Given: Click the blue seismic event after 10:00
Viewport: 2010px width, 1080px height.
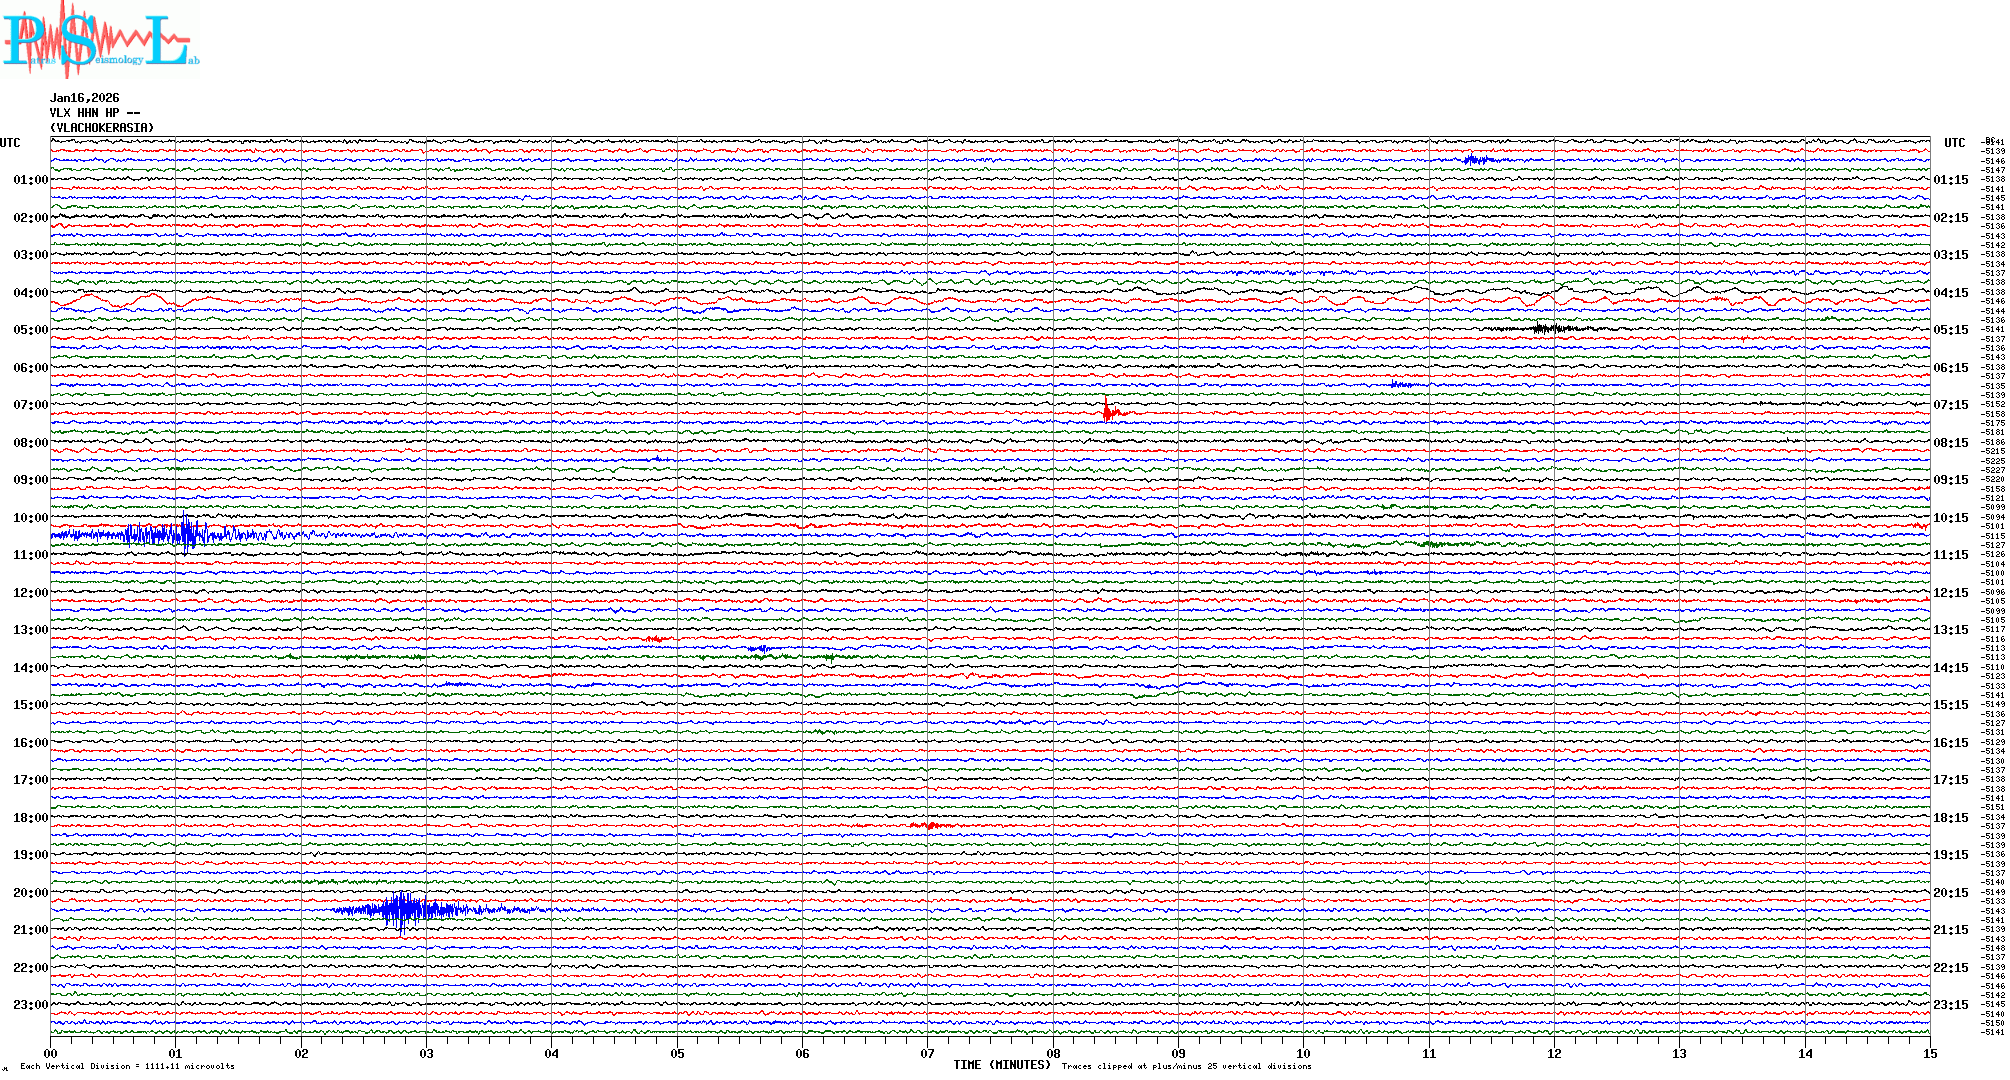Looking at the screenshot, I should pyautogui.click(x=185, y=535).
